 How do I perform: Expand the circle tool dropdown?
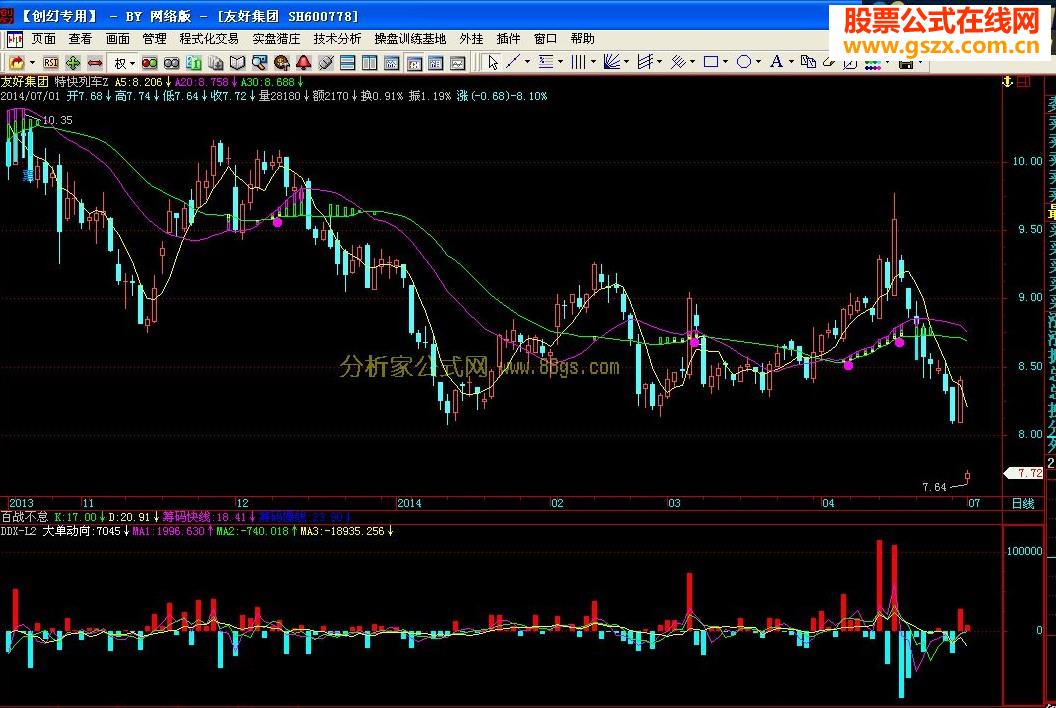(758, 62)
